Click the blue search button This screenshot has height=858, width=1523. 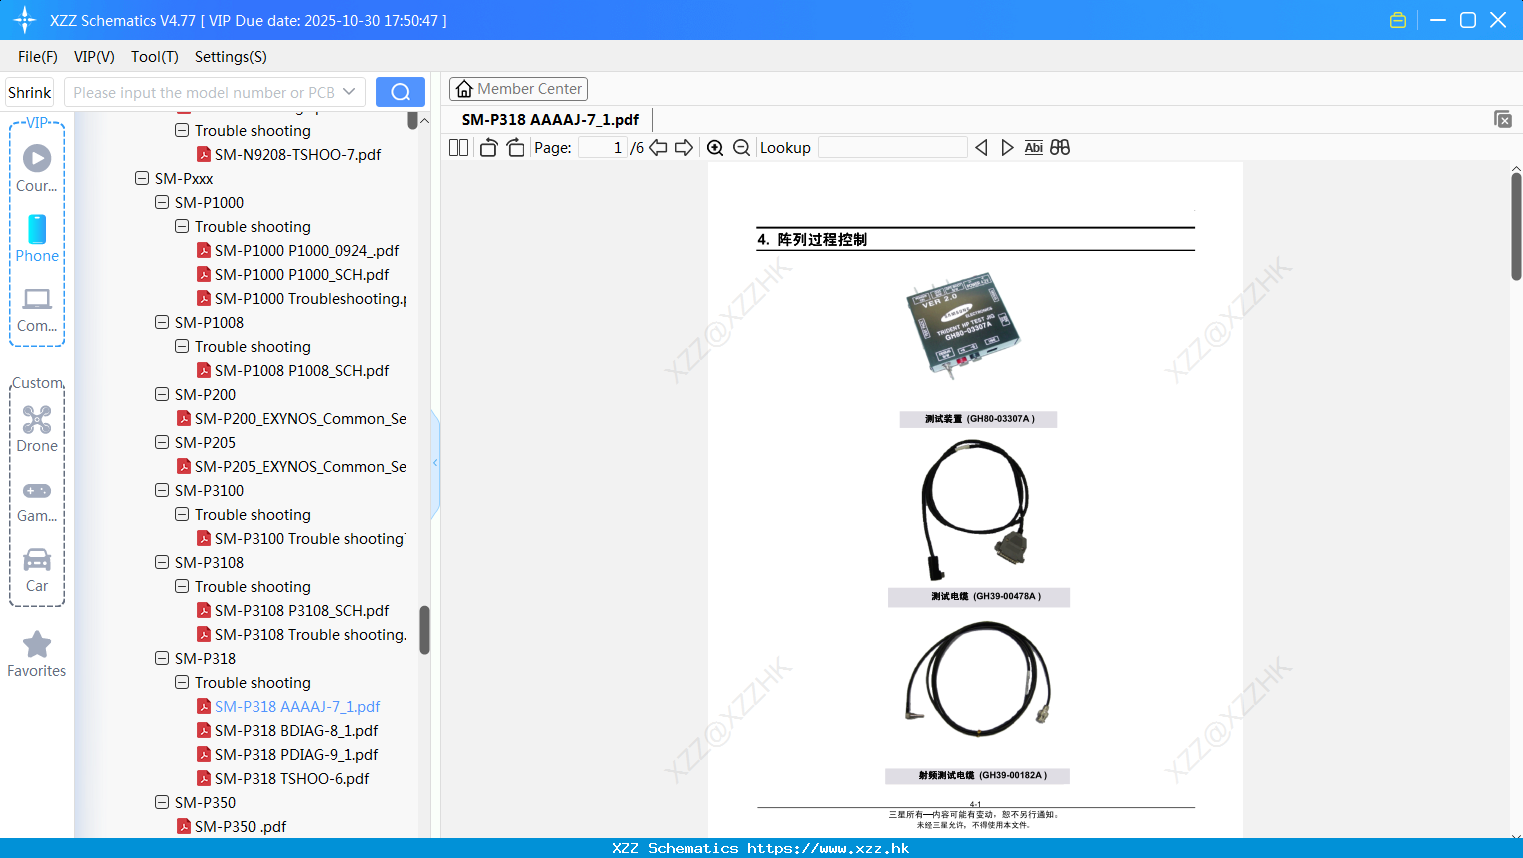click(x=400, y=92)
